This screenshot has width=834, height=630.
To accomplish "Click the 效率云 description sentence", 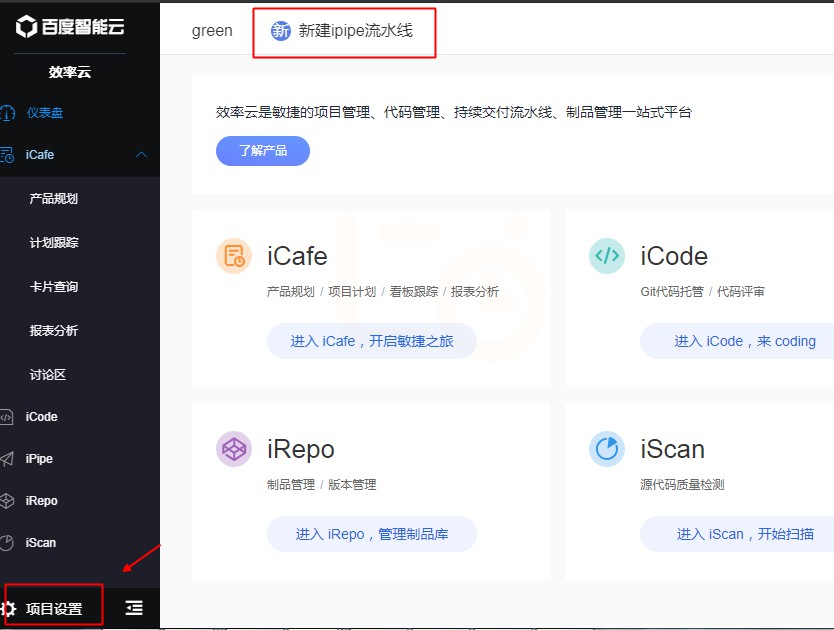I will point(454,112).
